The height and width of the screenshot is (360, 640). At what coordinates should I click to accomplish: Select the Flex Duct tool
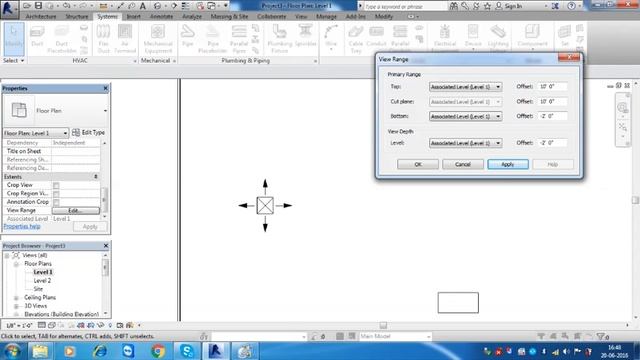[103, 39]
